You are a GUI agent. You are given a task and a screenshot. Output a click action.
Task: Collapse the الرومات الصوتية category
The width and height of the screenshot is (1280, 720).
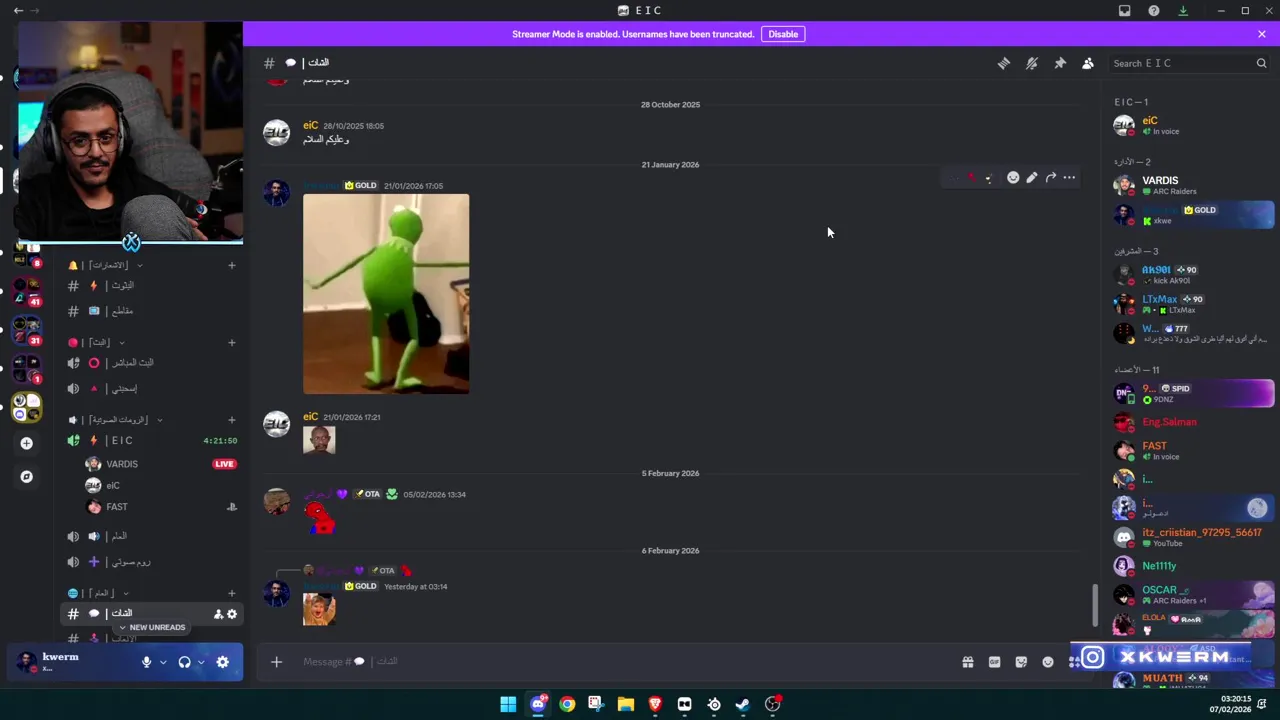(x=115, y=420)
